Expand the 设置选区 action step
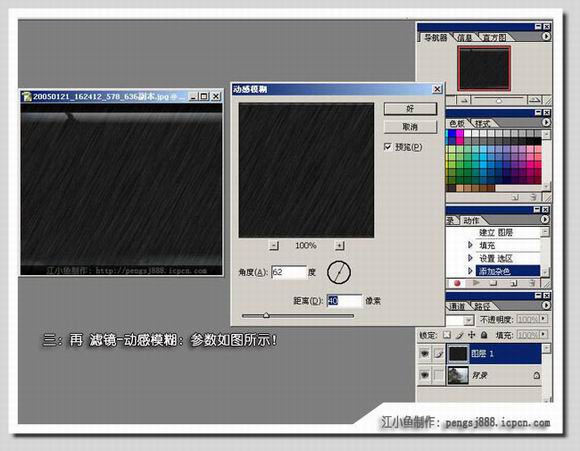Viewport: 580px width, 451px height. [470, 258]
